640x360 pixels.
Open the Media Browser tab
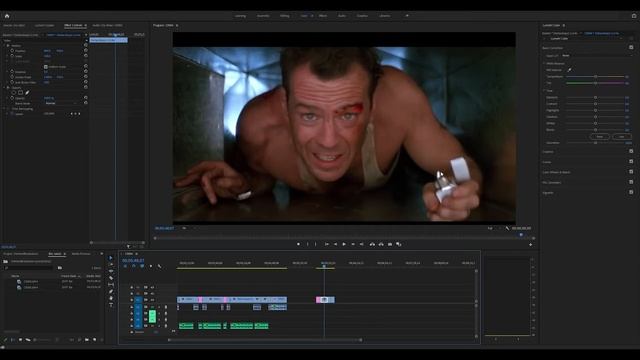(x=81, y=254)
